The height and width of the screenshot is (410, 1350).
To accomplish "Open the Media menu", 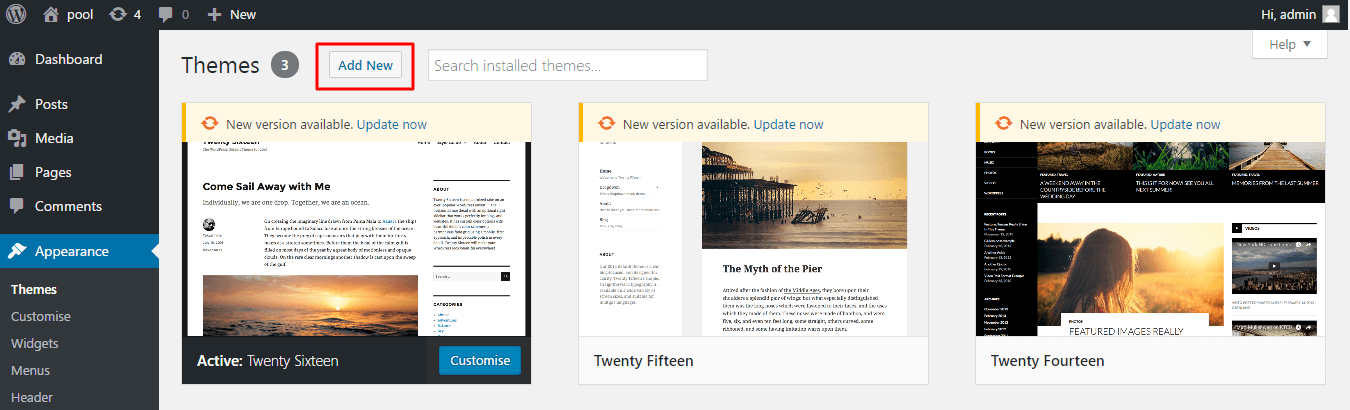I will coord(80,138).
